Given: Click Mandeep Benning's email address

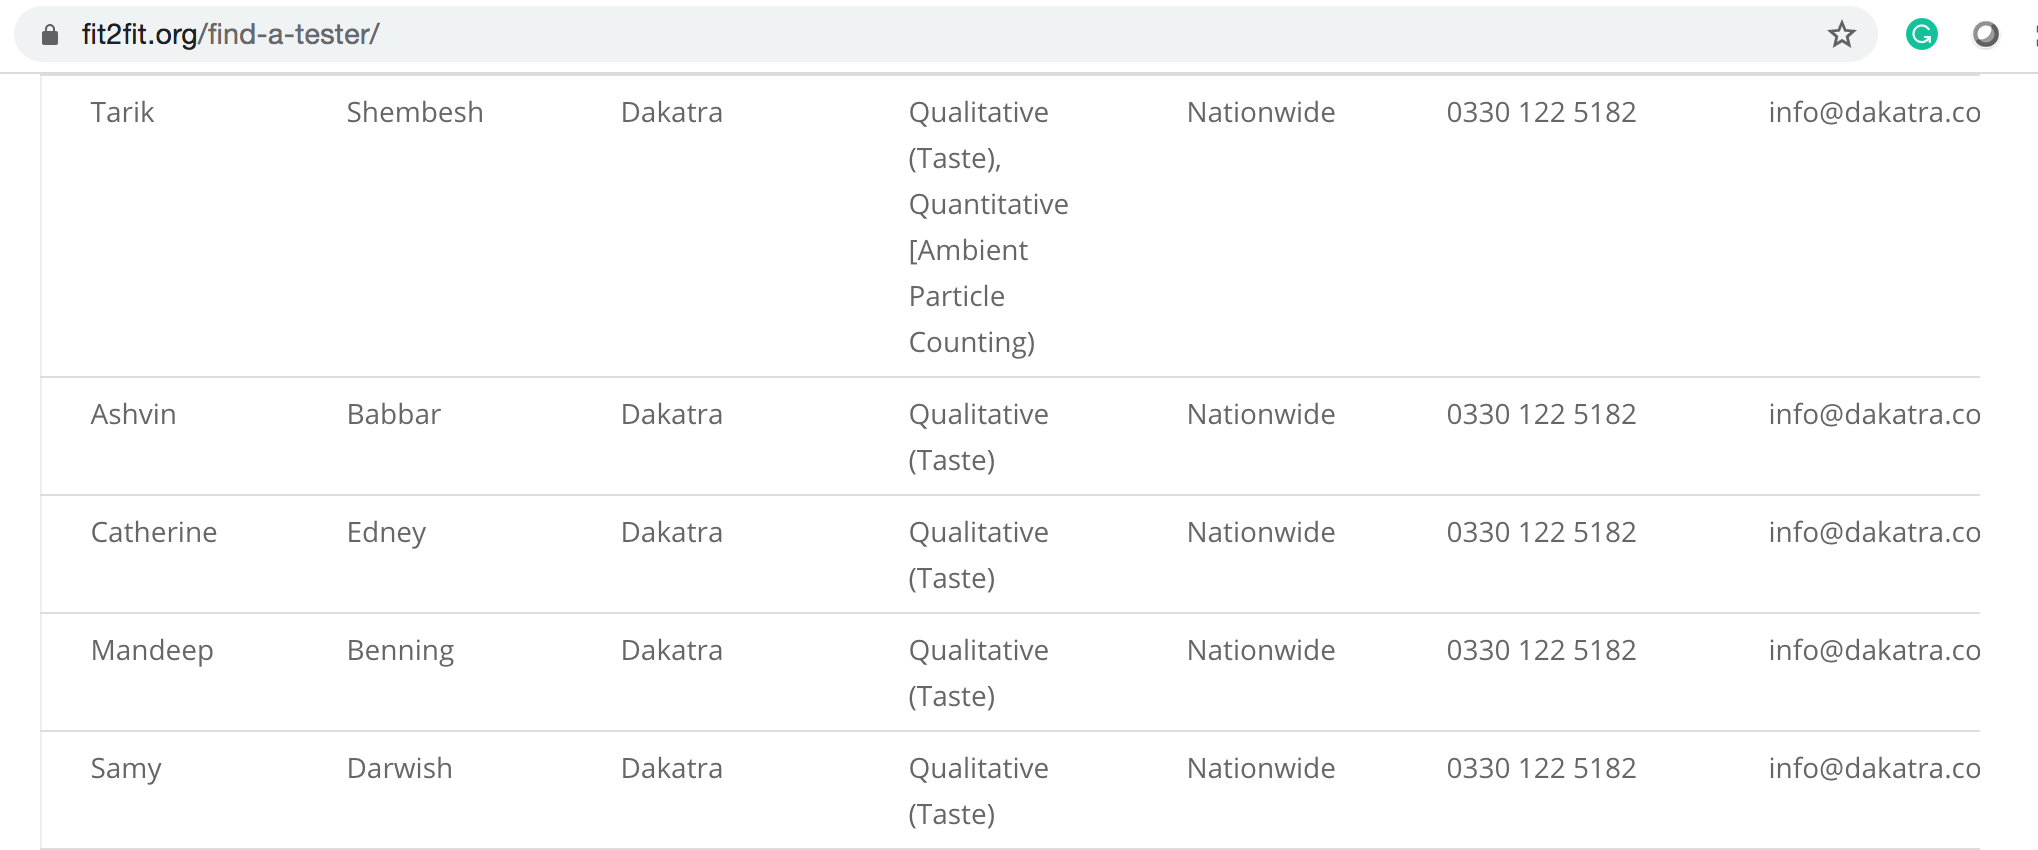Looking at the screenshot, I should coord(1874,650).
